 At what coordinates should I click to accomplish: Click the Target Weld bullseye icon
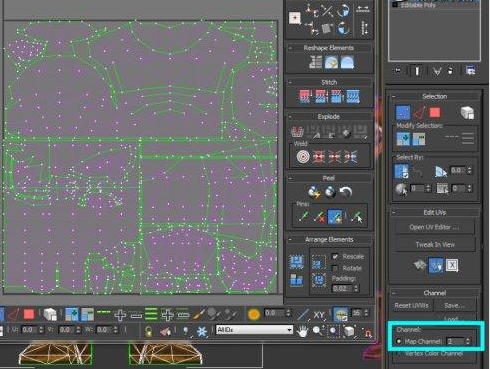(303, 156)
